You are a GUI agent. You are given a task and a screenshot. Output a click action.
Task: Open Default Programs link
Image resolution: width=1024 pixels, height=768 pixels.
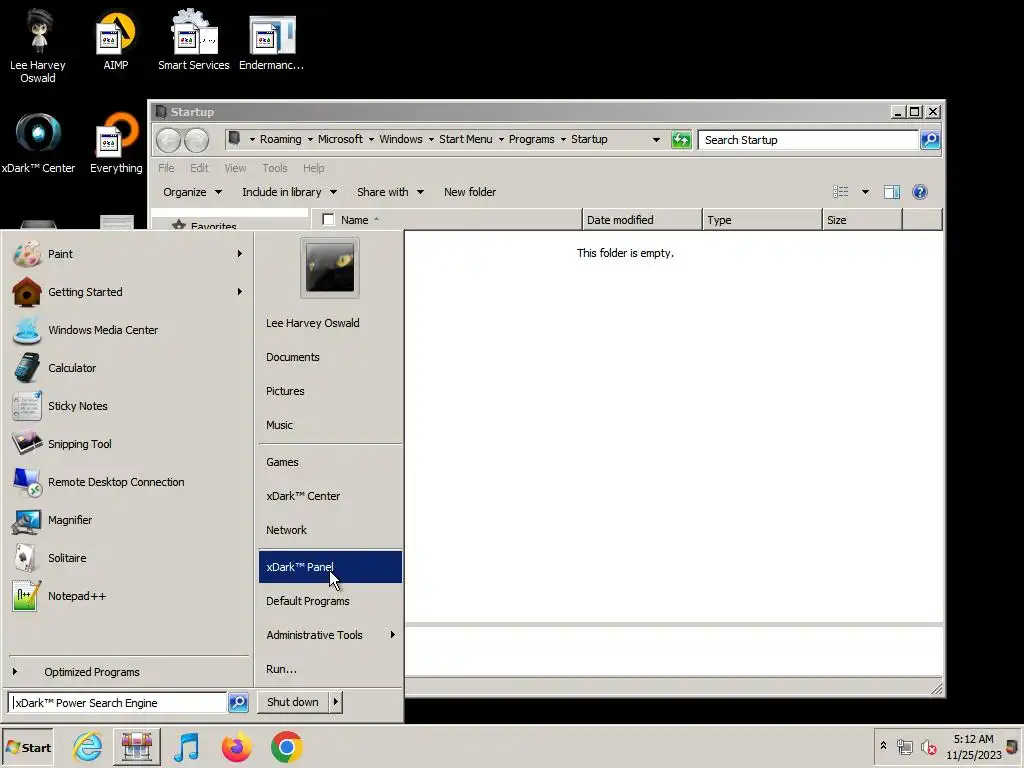330,601
